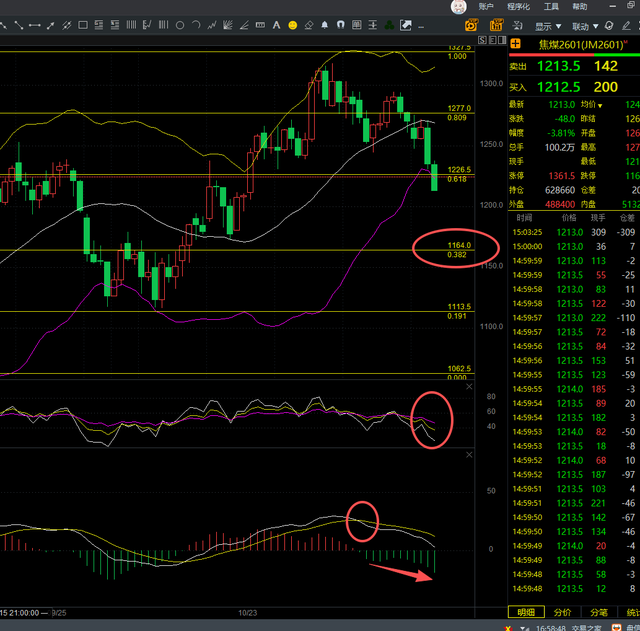The image size is (640, 631).
Task: Click the bell alert icon
Action: 324,25
